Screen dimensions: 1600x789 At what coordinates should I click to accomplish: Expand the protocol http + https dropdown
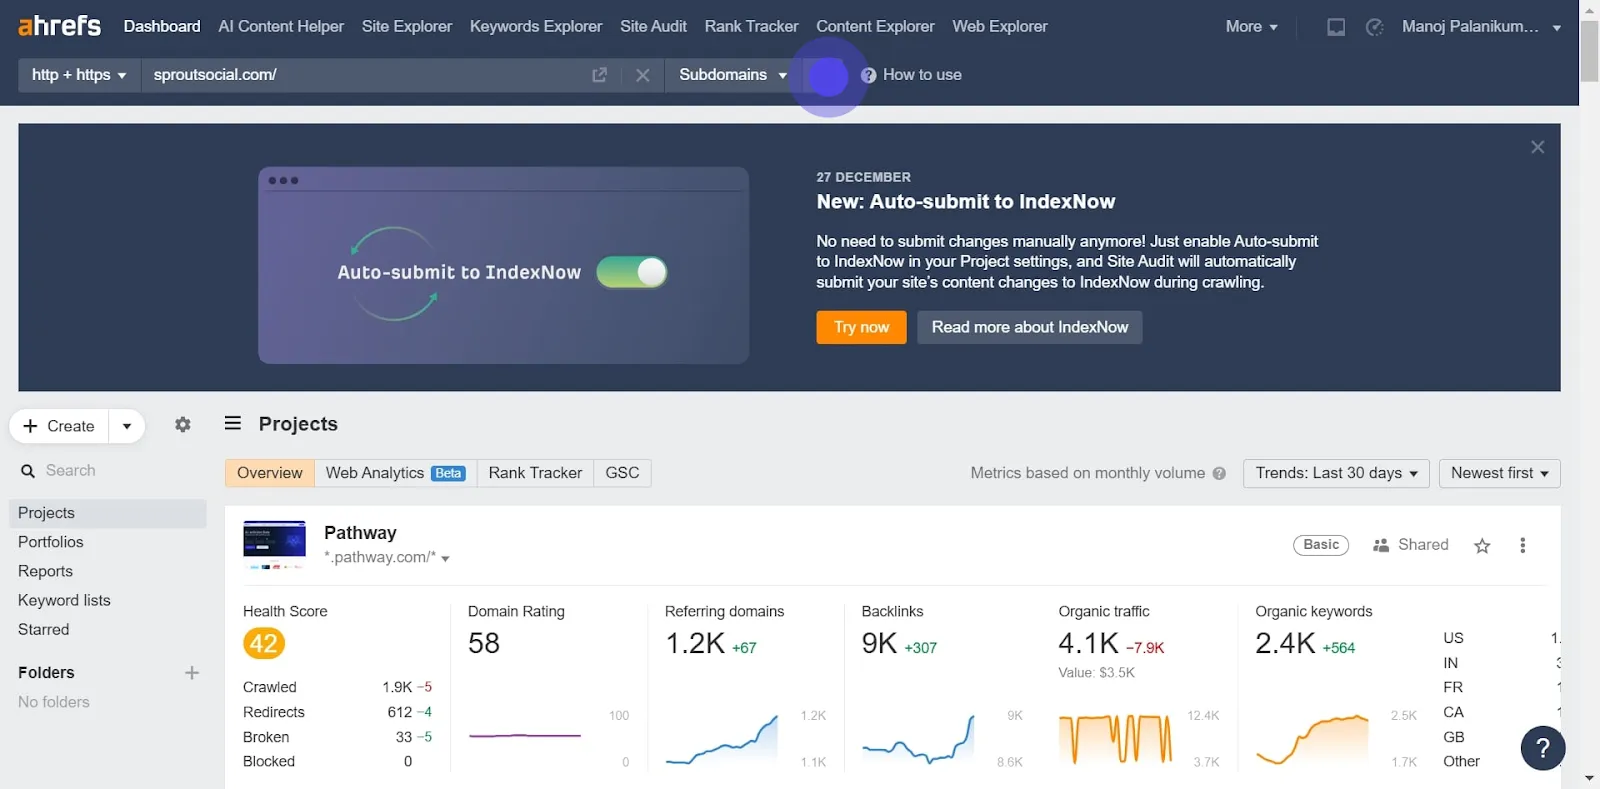pyautogui.click(x=79, y=75)
